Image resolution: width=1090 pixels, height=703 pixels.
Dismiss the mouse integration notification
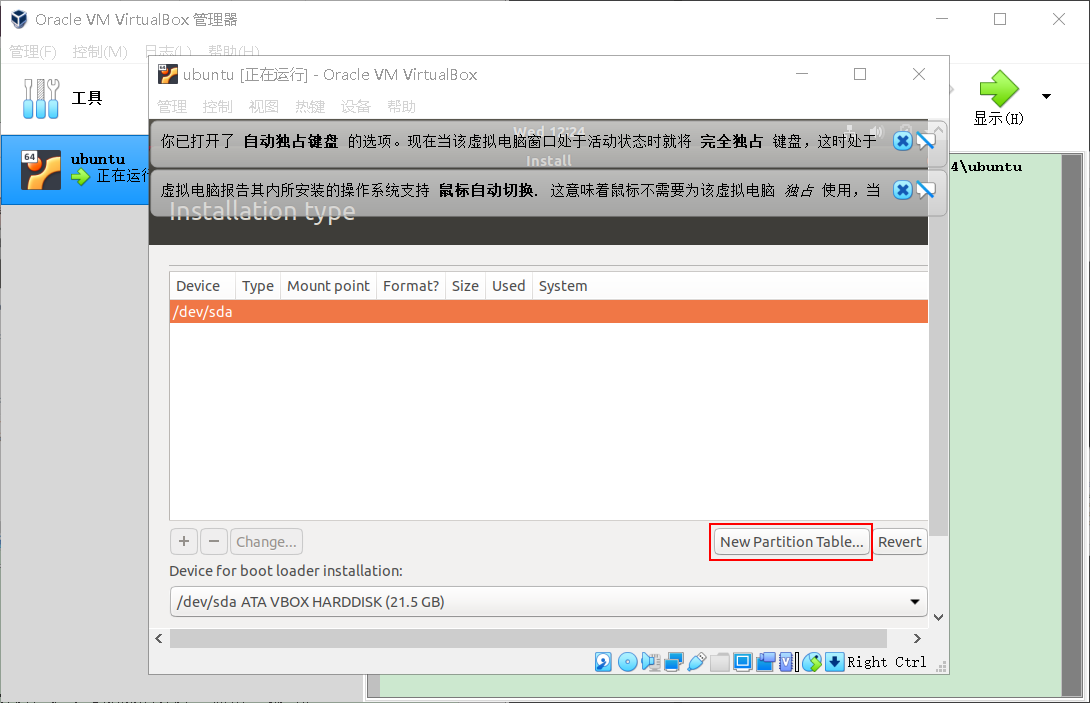click(902, 190)
